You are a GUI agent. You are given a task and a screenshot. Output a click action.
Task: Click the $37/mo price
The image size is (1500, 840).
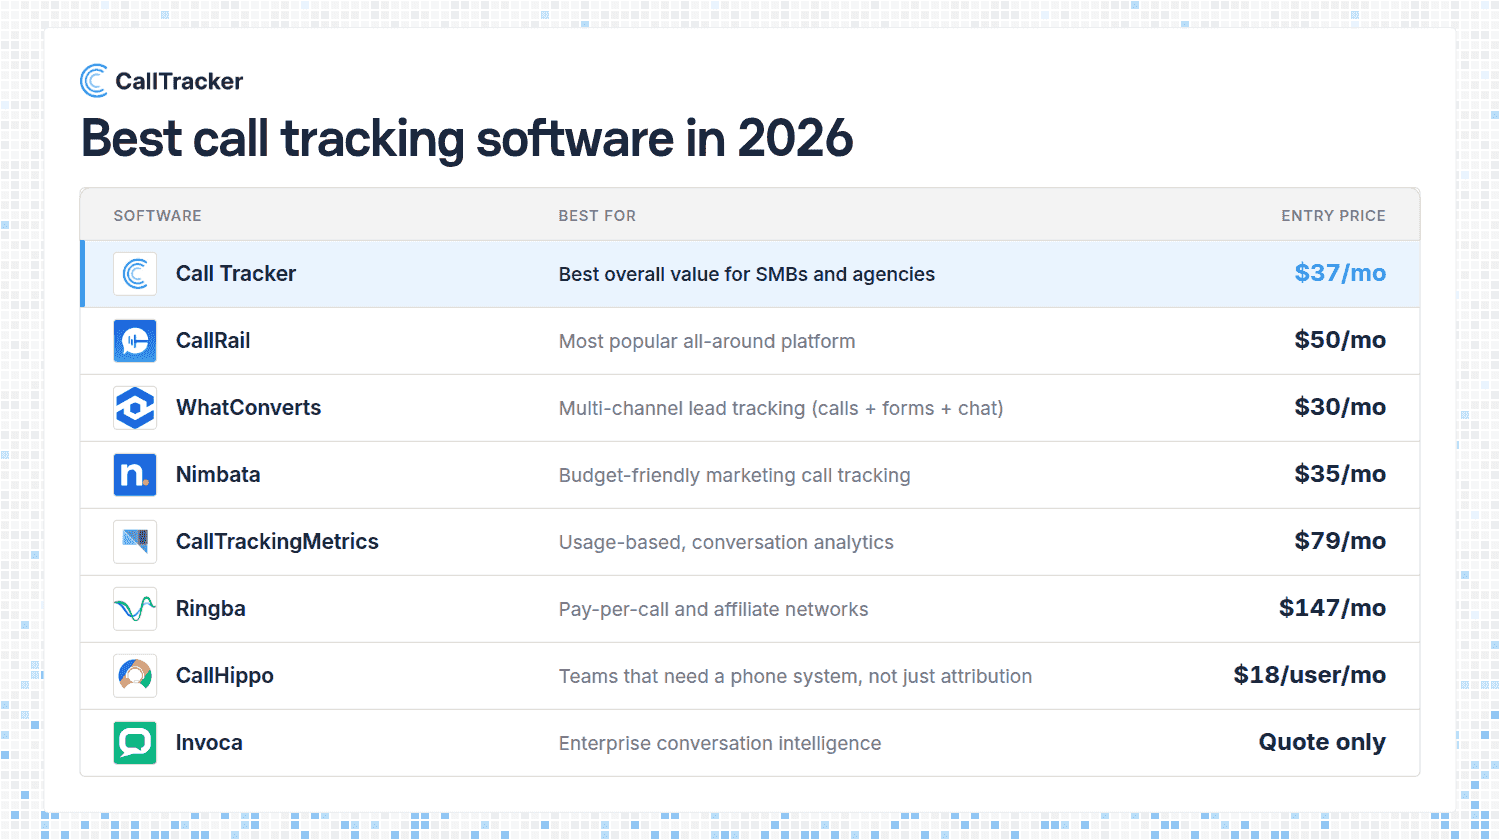pos(1340,273)
